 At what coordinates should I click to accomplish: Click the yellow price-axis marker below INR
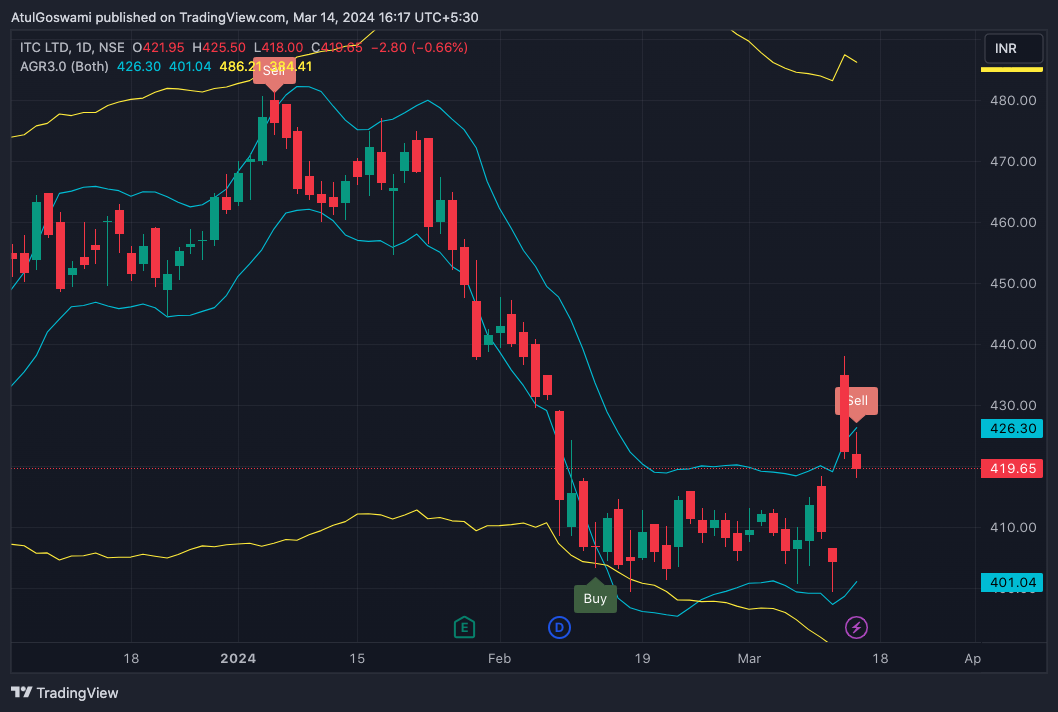click(x=1011, y=70)
